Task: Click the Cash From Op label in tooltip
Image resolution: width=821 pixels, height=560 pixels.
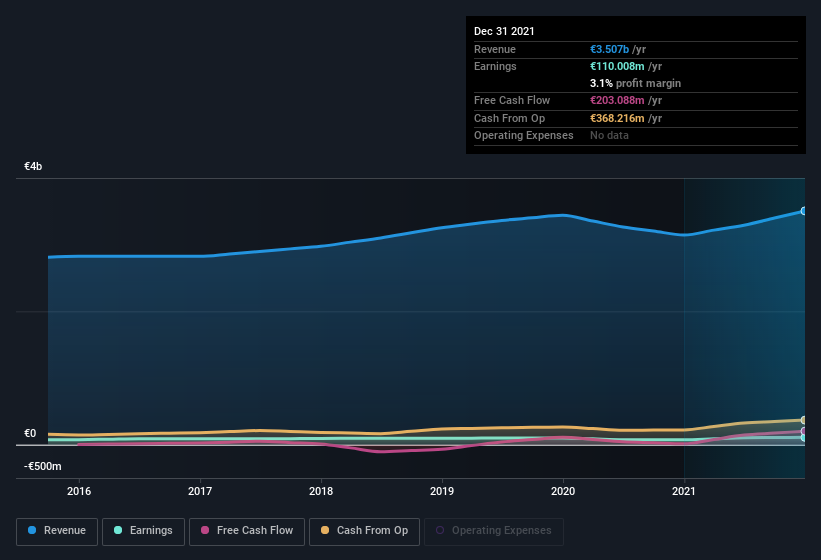Action: [509, 118]
